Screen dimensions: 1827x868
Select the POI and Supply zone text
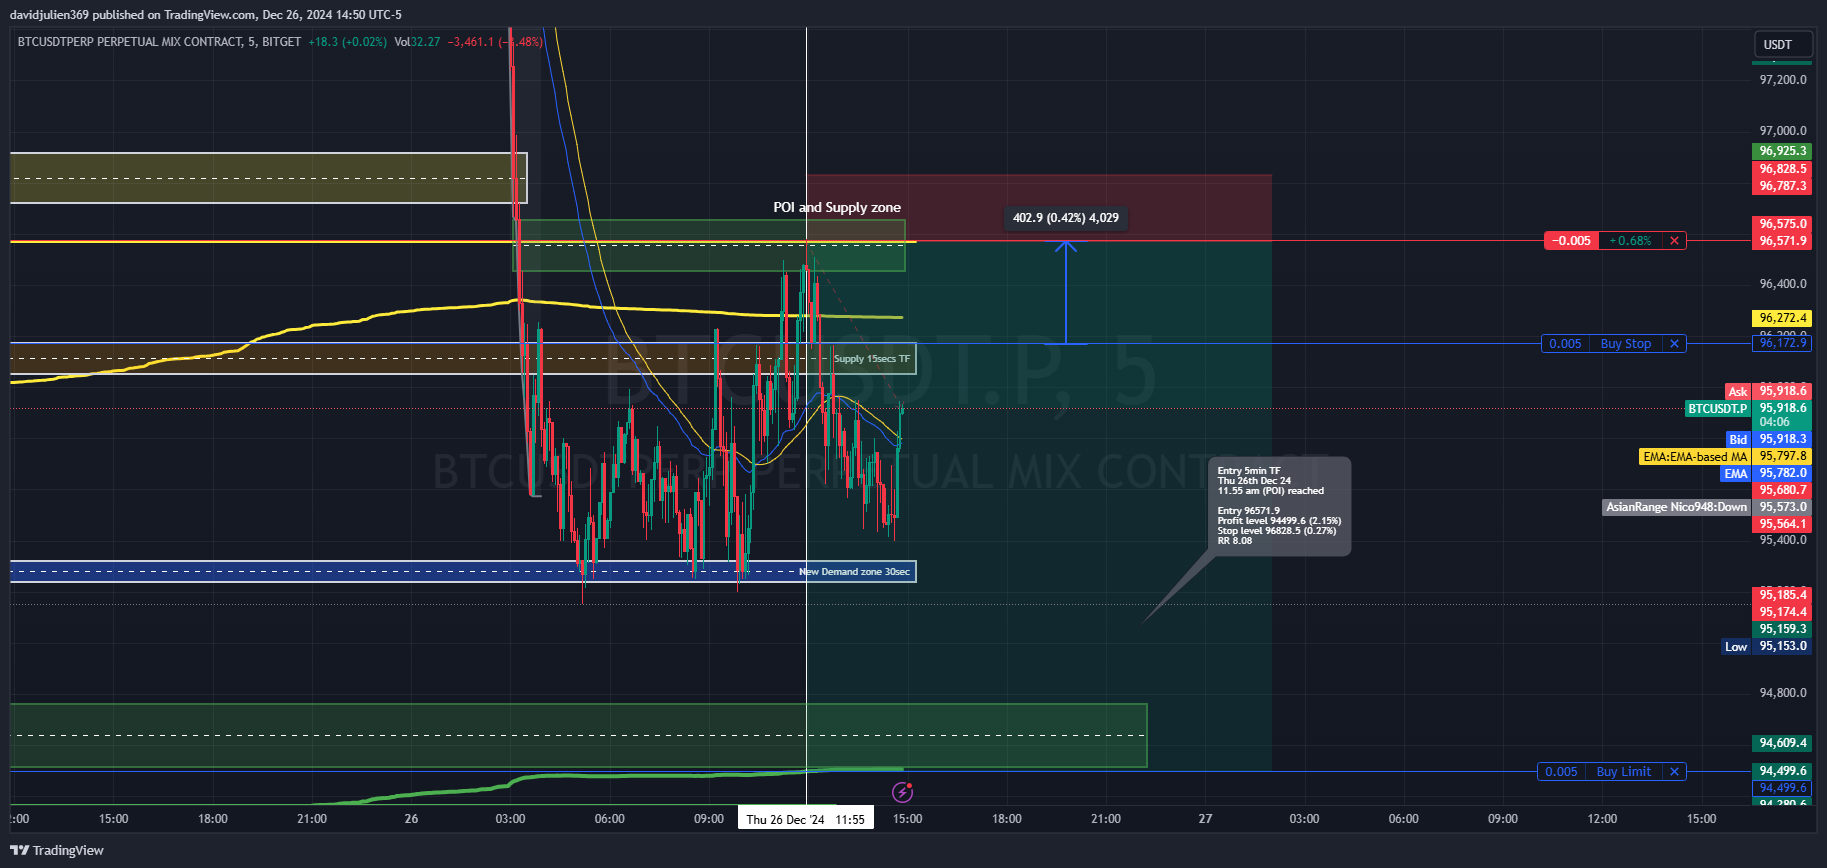(837, 207)
